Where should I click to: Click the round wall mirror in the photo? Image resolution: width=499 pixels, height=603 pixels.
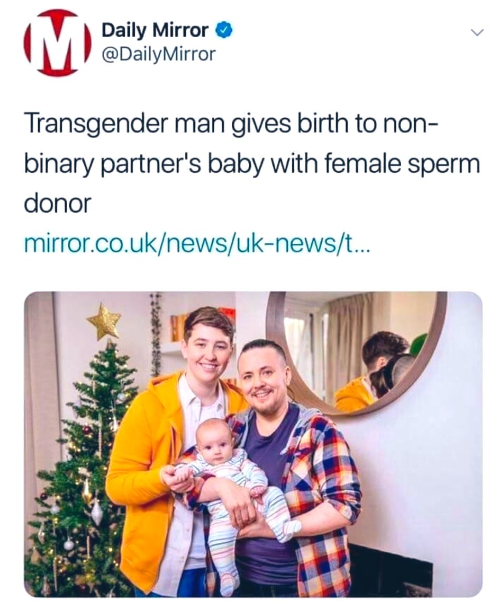coord(356,354)
